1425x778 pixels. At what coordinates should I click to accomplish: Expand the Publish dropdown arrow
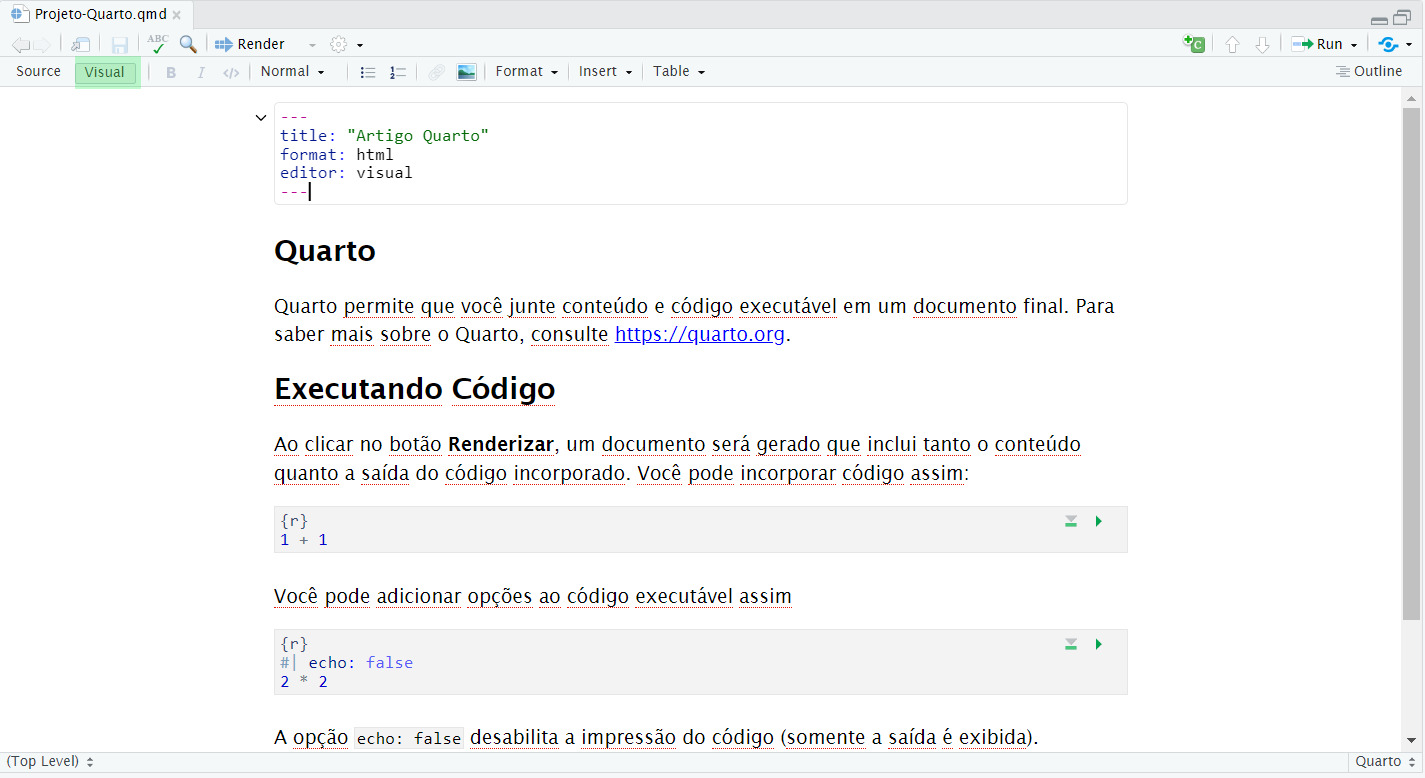point(1409,45)
